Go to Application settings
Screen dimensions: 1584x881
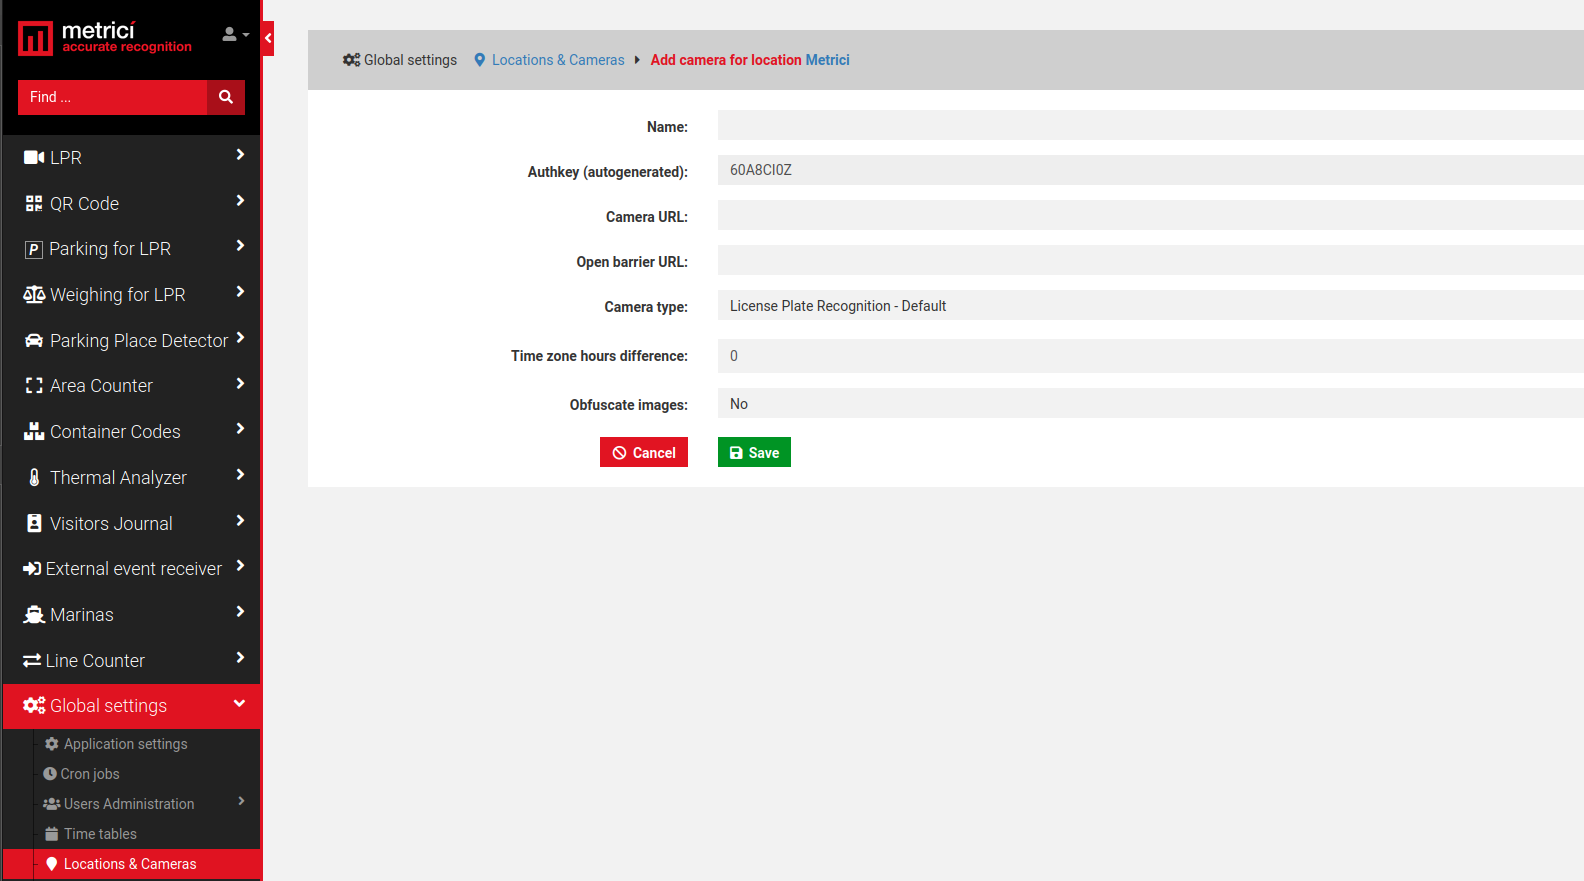click(x=126, y=744)
